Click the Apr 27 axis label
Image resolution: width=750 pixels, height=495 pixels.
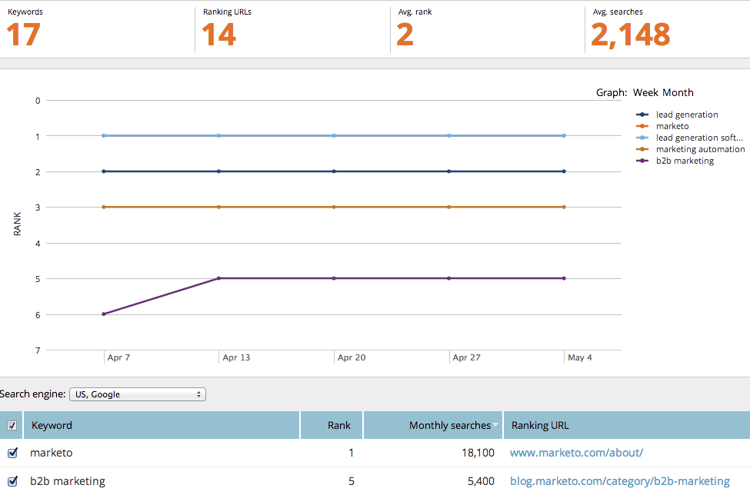(x=466, y=357)
